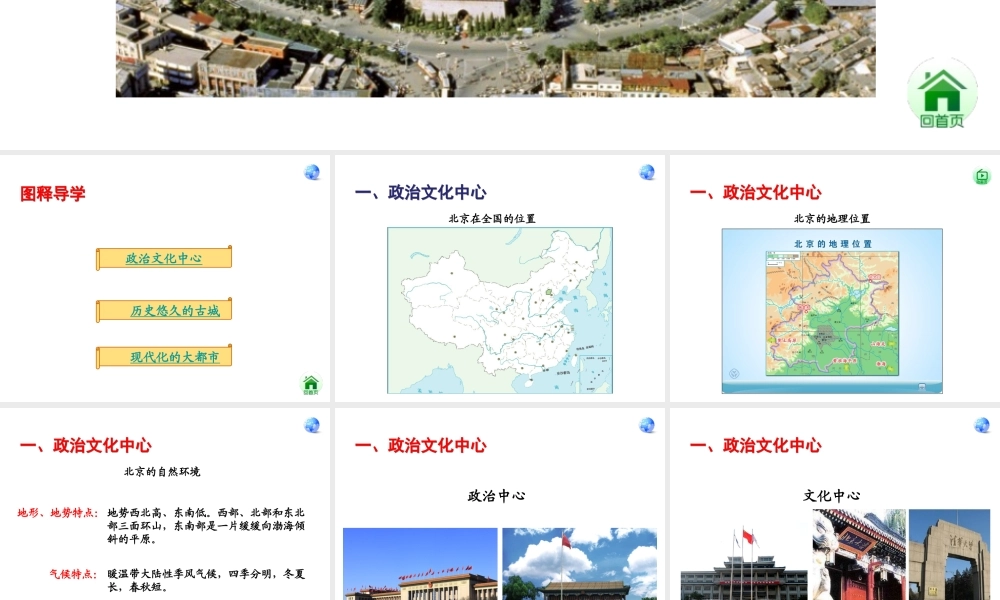
Task: Open the 政治文化中心 scroll link
Action: (x=164, y=258)
